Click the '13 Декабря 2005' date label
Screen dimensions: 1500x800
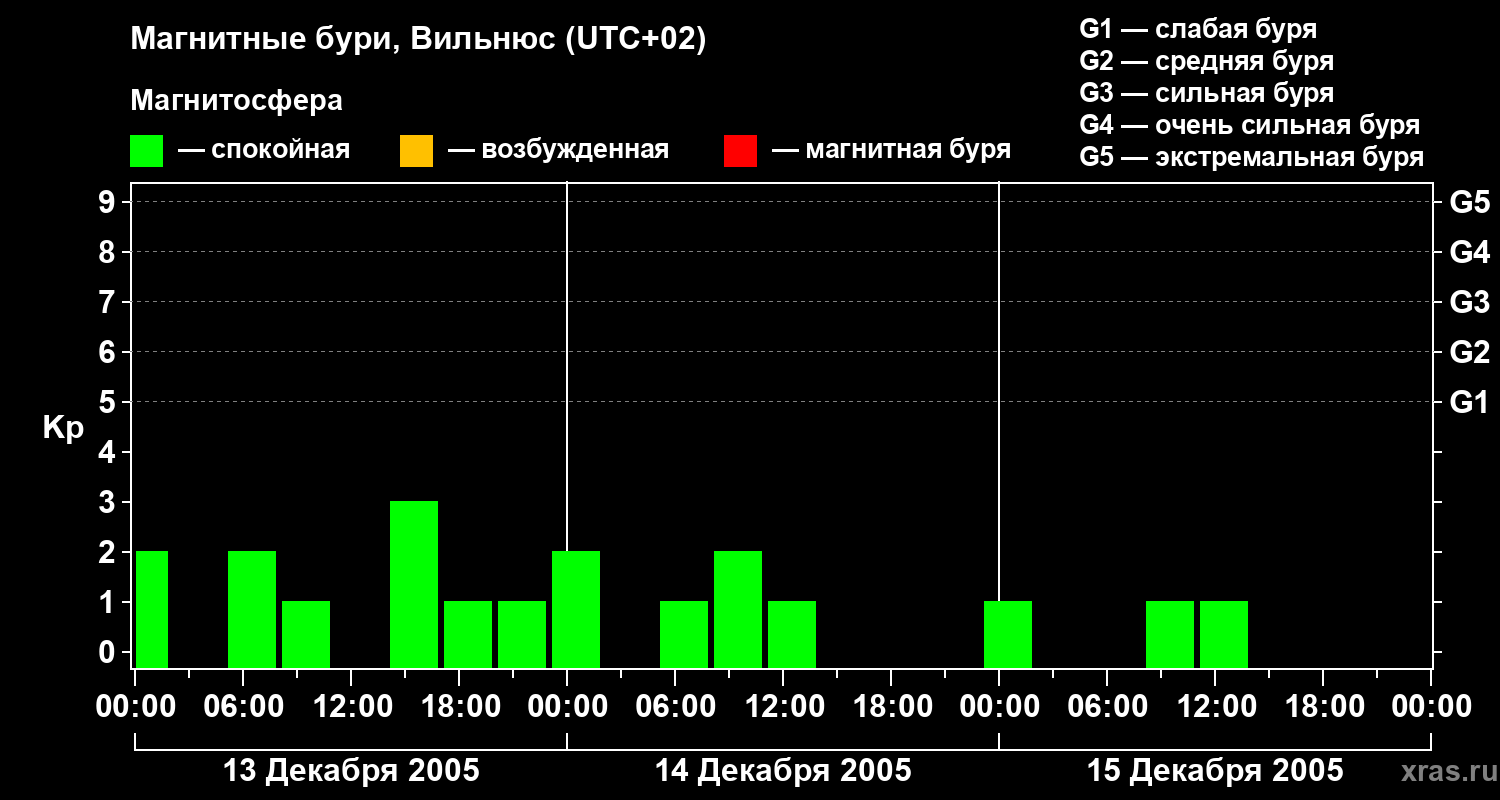coord(351,771)
